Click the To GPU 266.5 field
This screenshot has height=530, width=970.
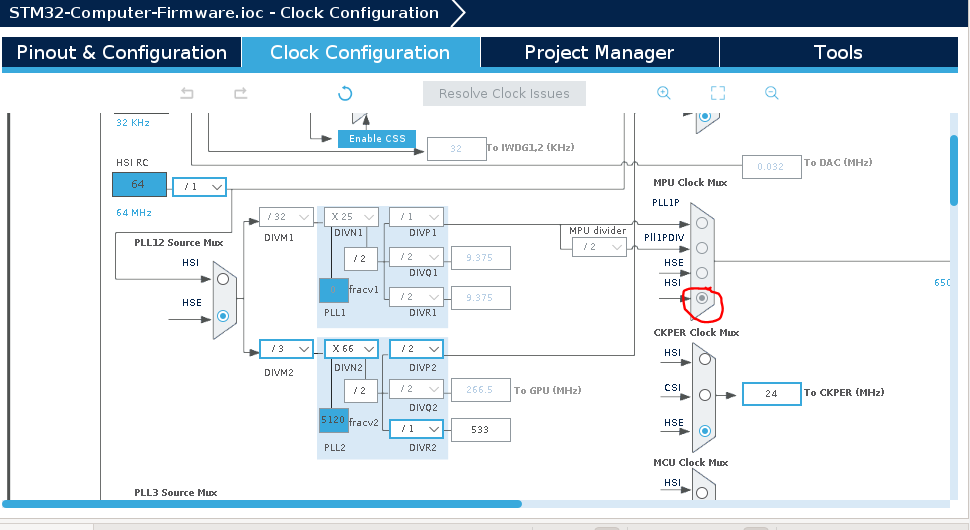tap(481, 390)
